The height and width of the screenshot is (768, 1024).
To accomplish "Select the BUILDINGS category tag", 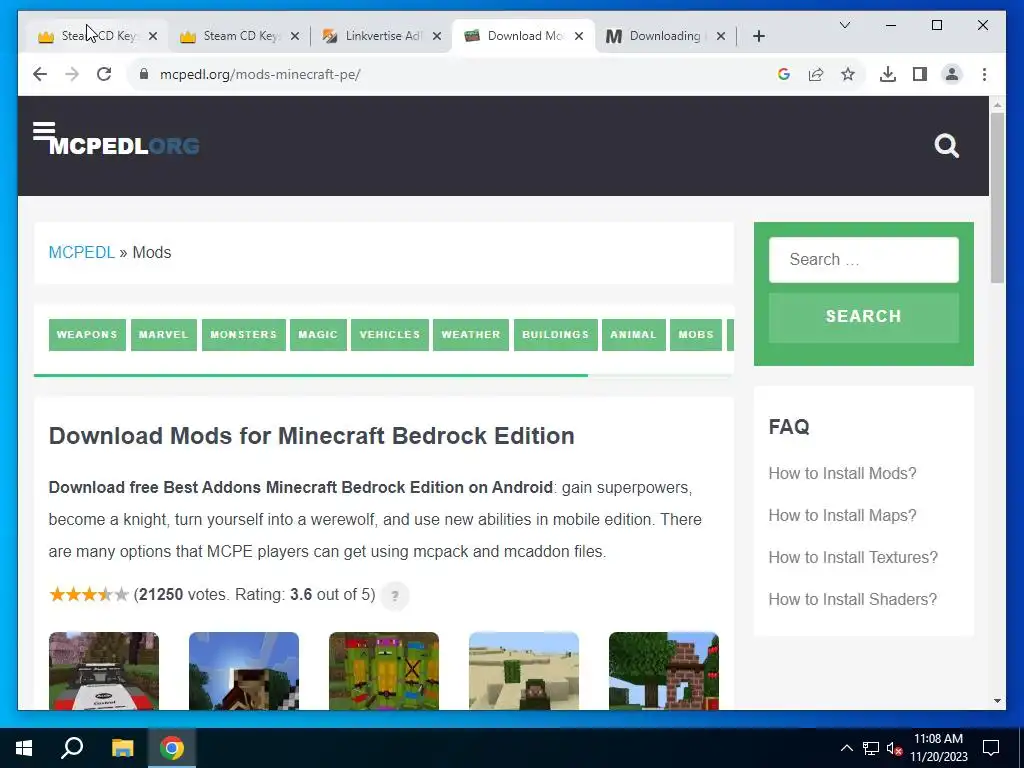I will 556,334.
